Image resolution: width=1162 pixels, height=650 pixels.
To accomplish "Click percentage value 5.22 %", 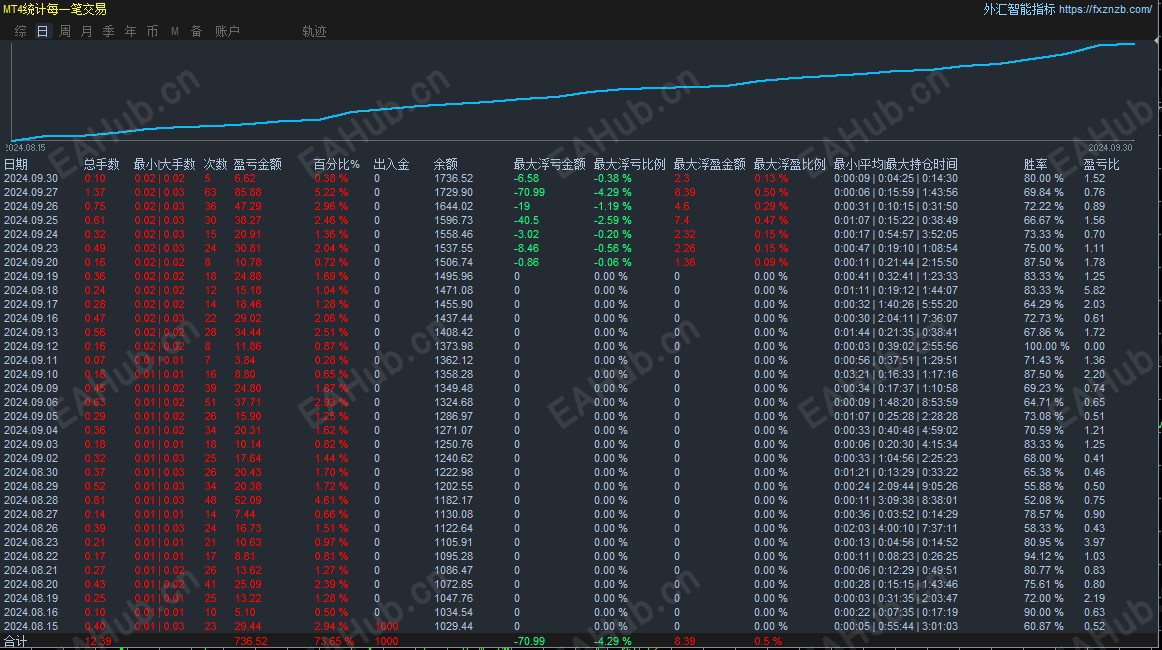I will tap(331, 193).
